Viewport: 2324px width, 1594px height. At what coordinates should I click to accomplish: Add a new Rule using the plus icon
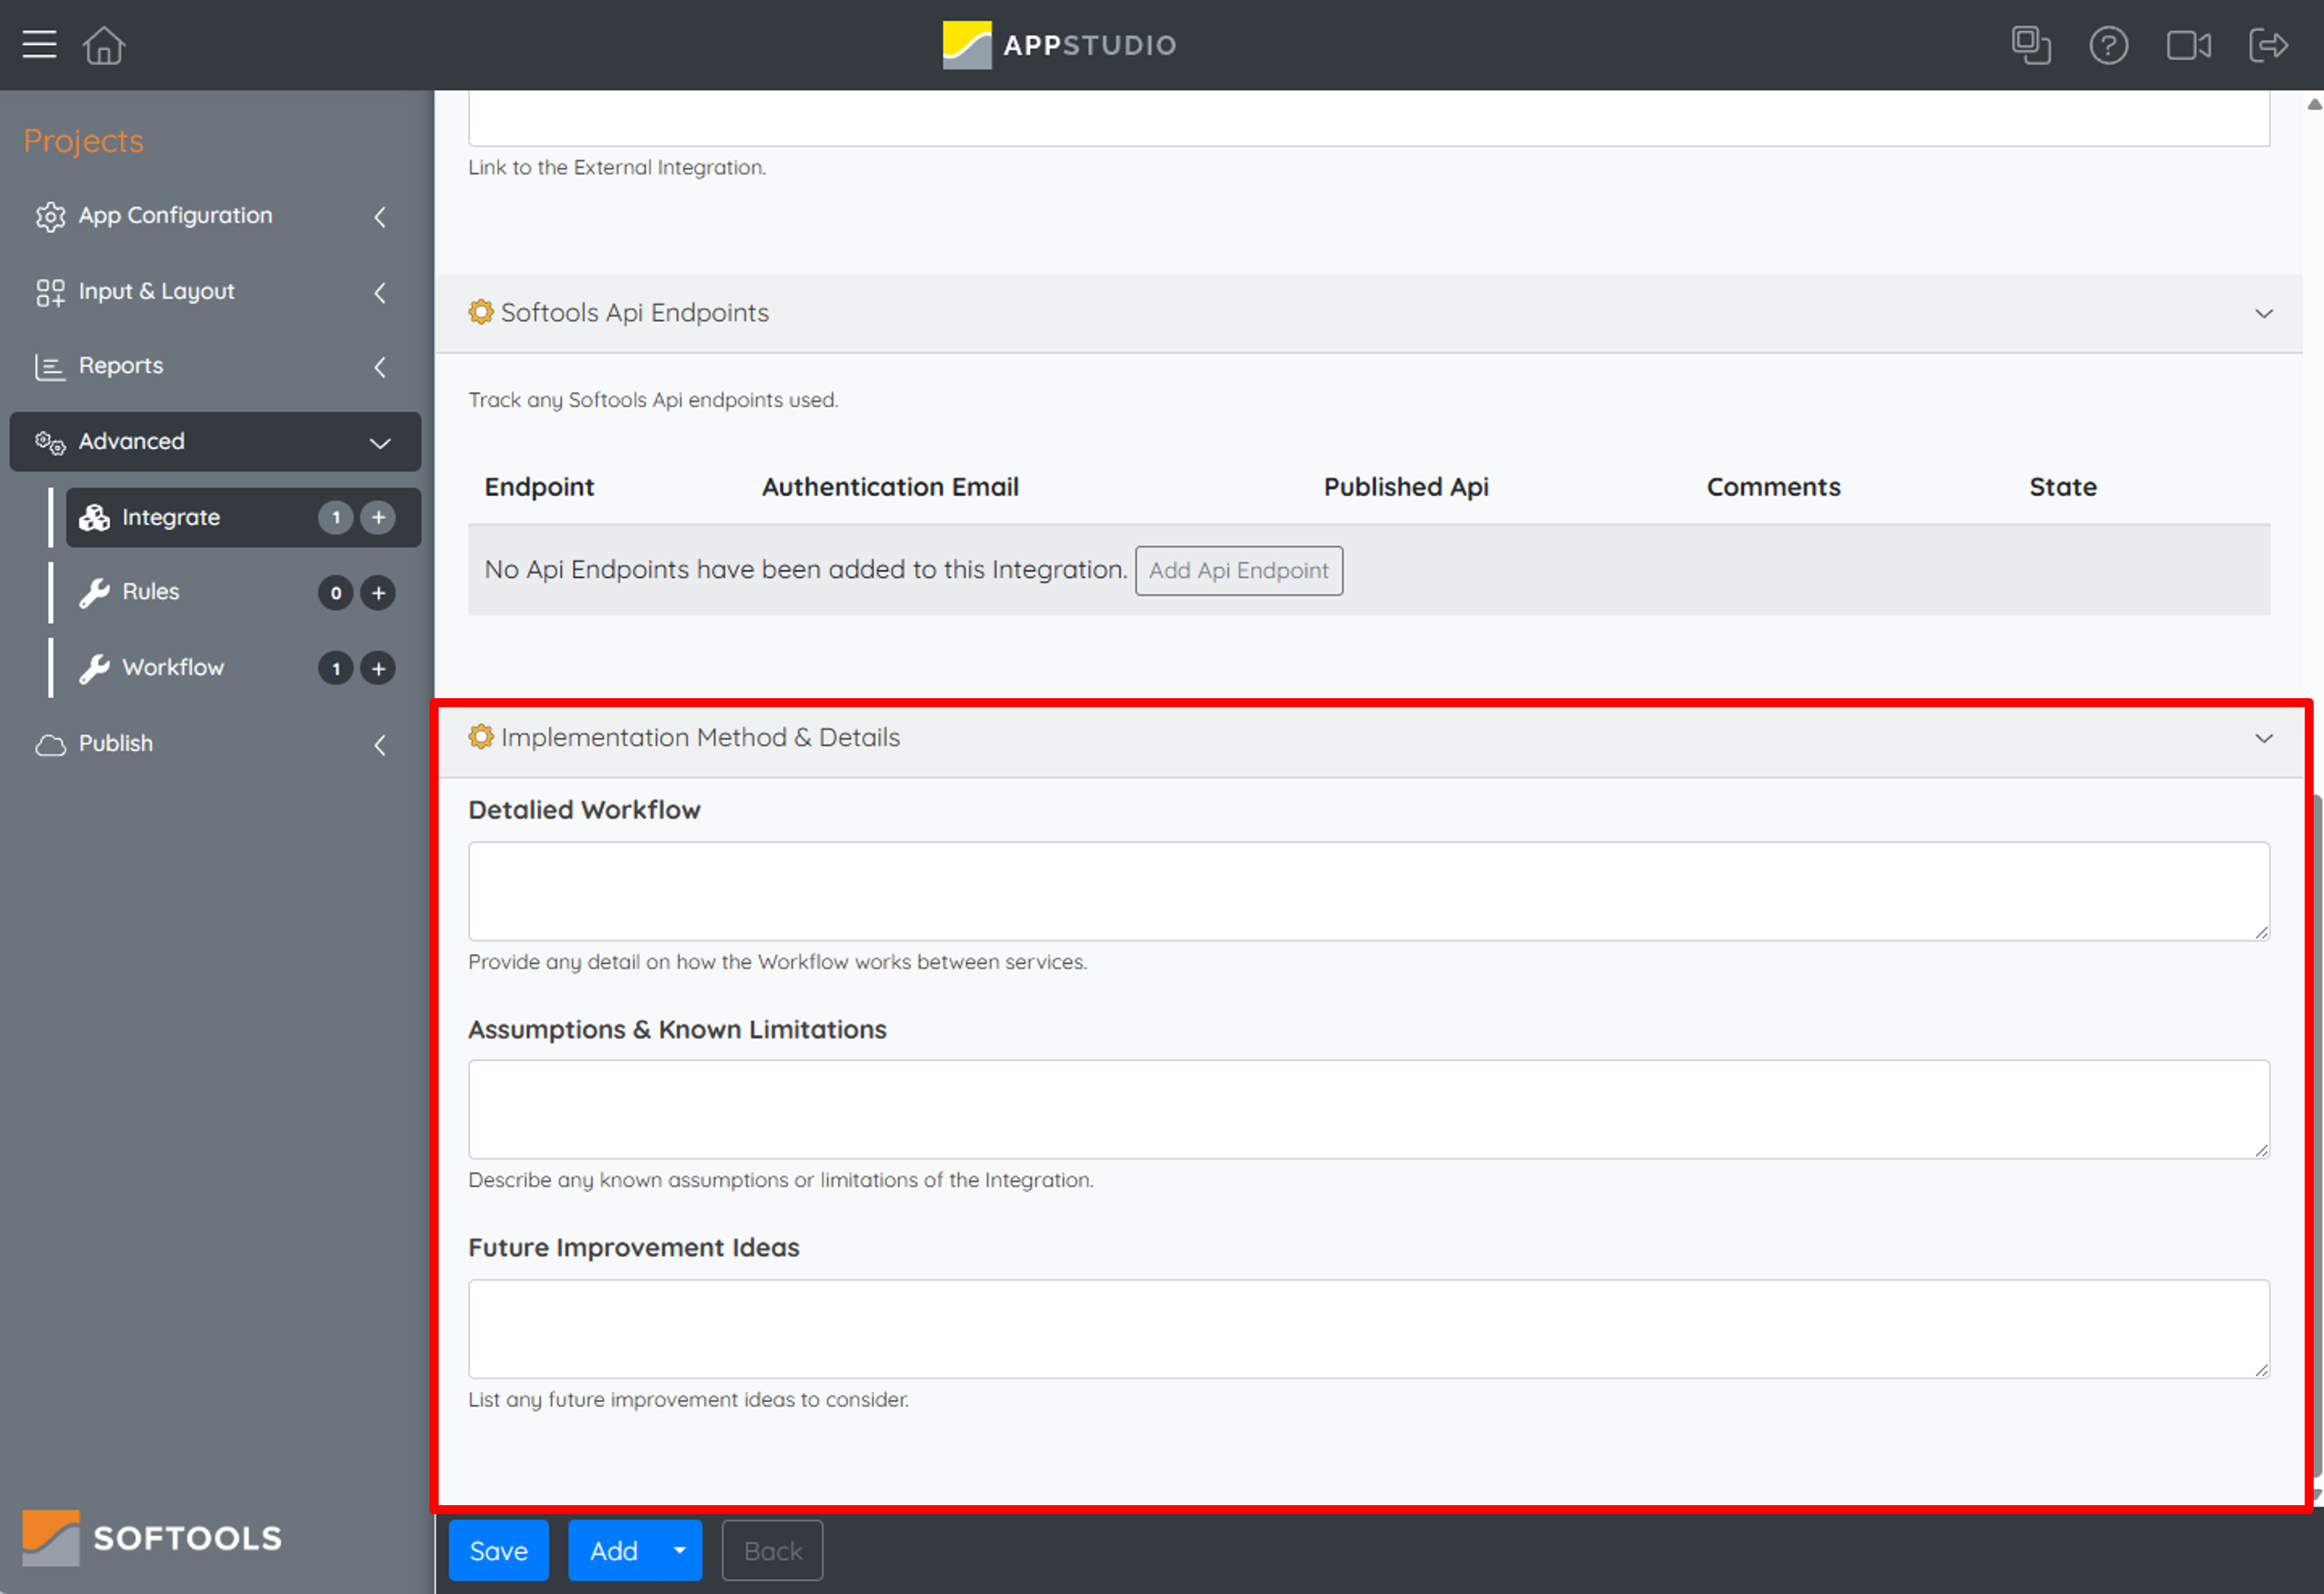point(378,592)
